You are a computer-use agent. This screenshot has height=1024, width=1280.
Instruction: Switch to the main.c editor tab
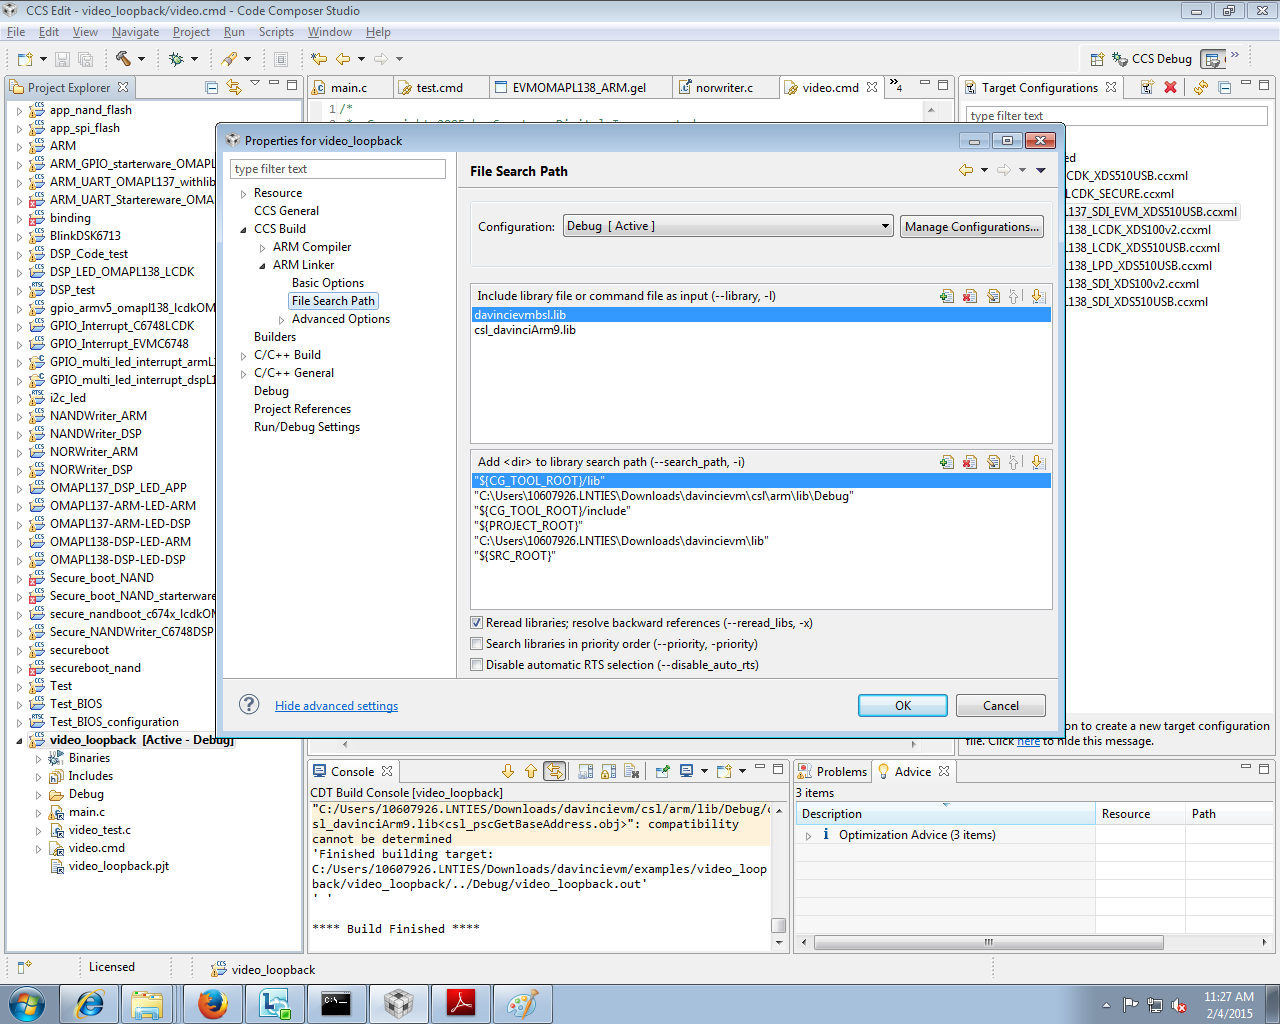coord(349,88)
